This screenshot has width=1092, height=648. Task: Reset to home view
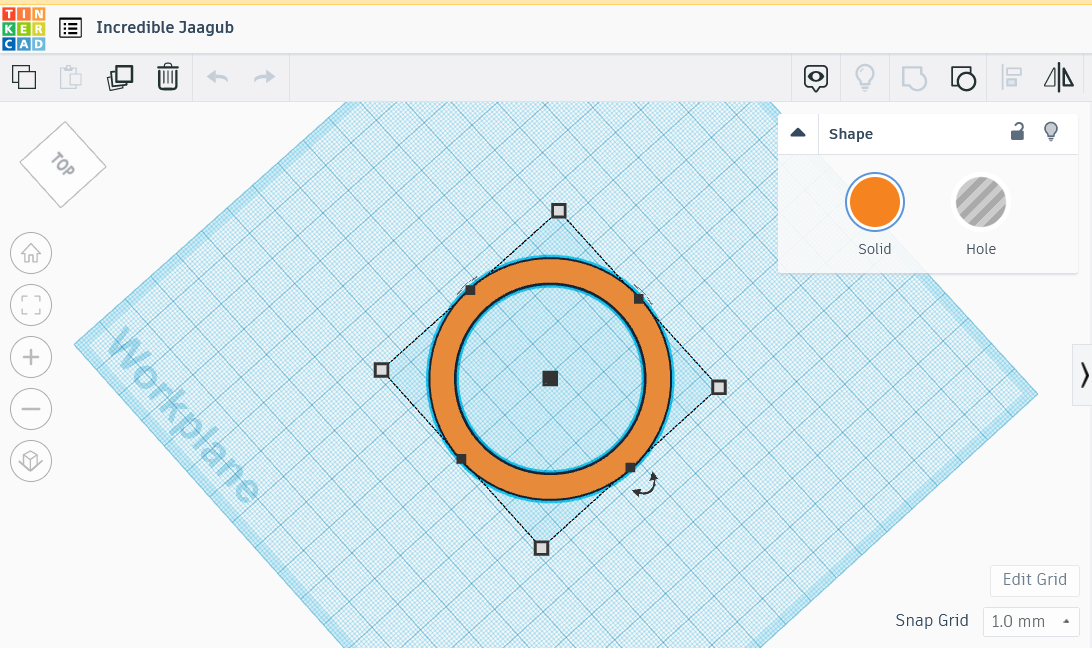[x=31, y=253]
